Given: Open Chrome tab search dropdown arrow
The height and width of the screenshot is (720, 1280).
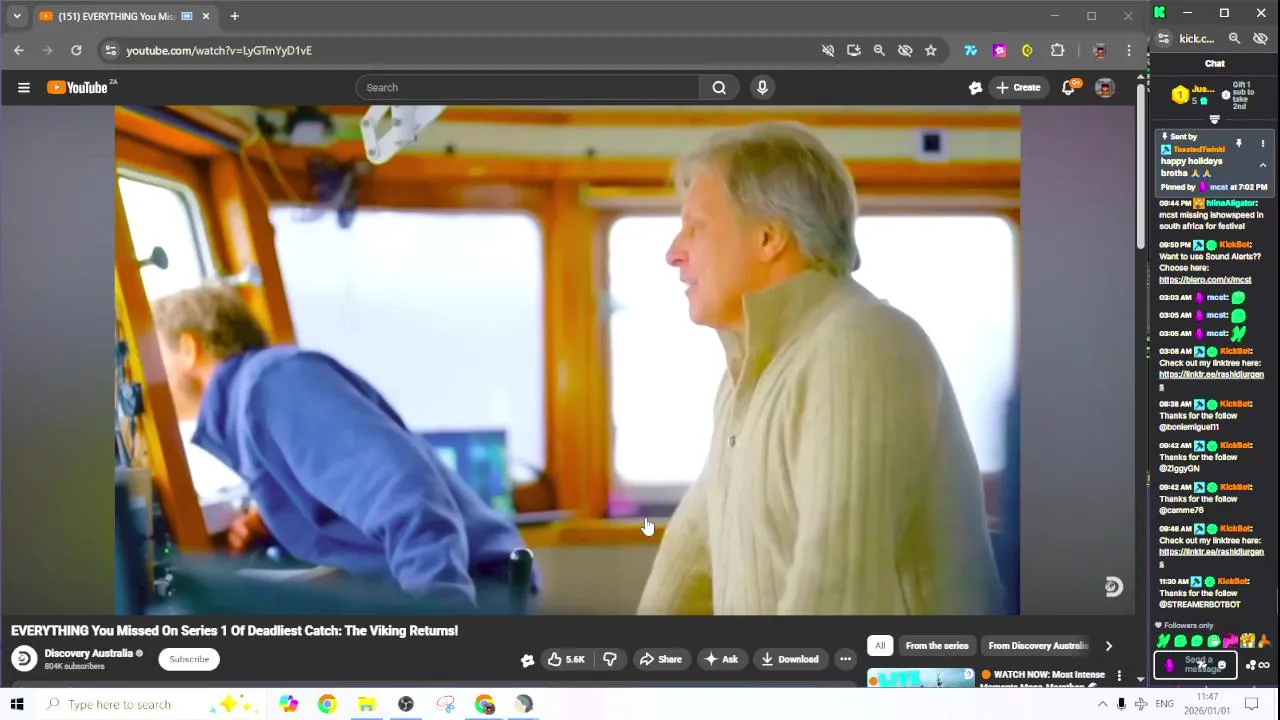Looking at the screenshot, I should tap(17, 16).
